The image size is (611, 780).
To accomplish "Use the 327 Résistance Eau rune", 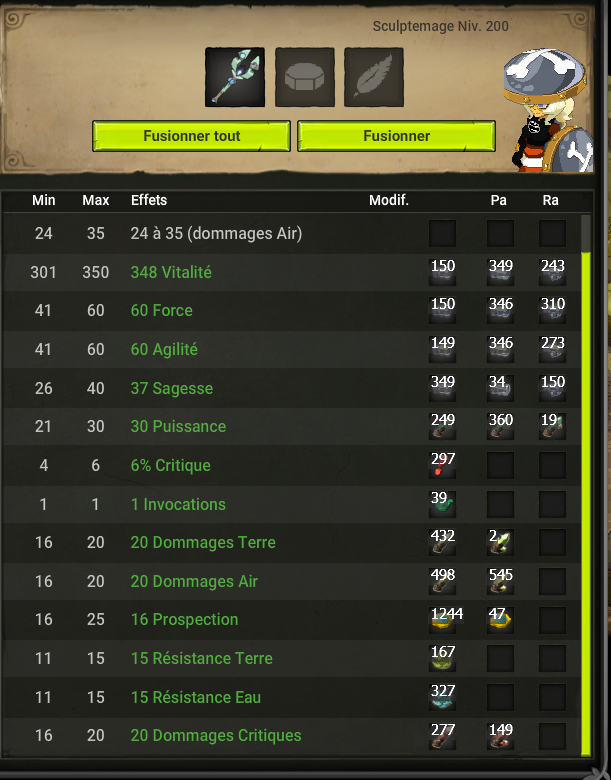I will tap(442, 697).
